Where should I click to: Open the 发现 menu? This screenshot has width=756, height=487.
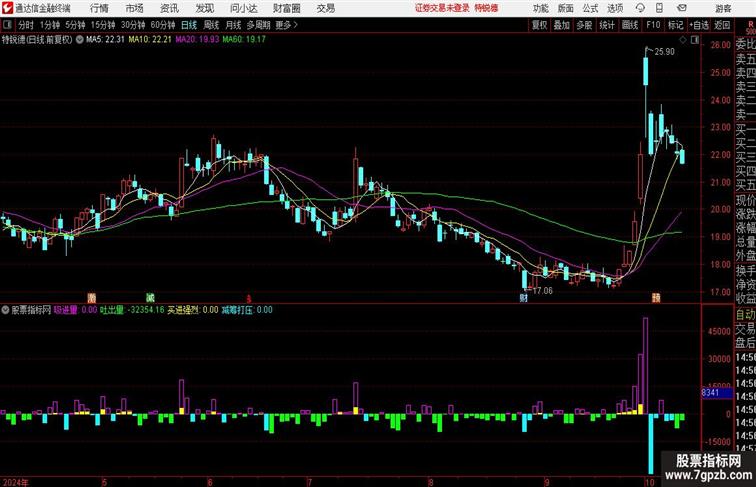[204, 8]
